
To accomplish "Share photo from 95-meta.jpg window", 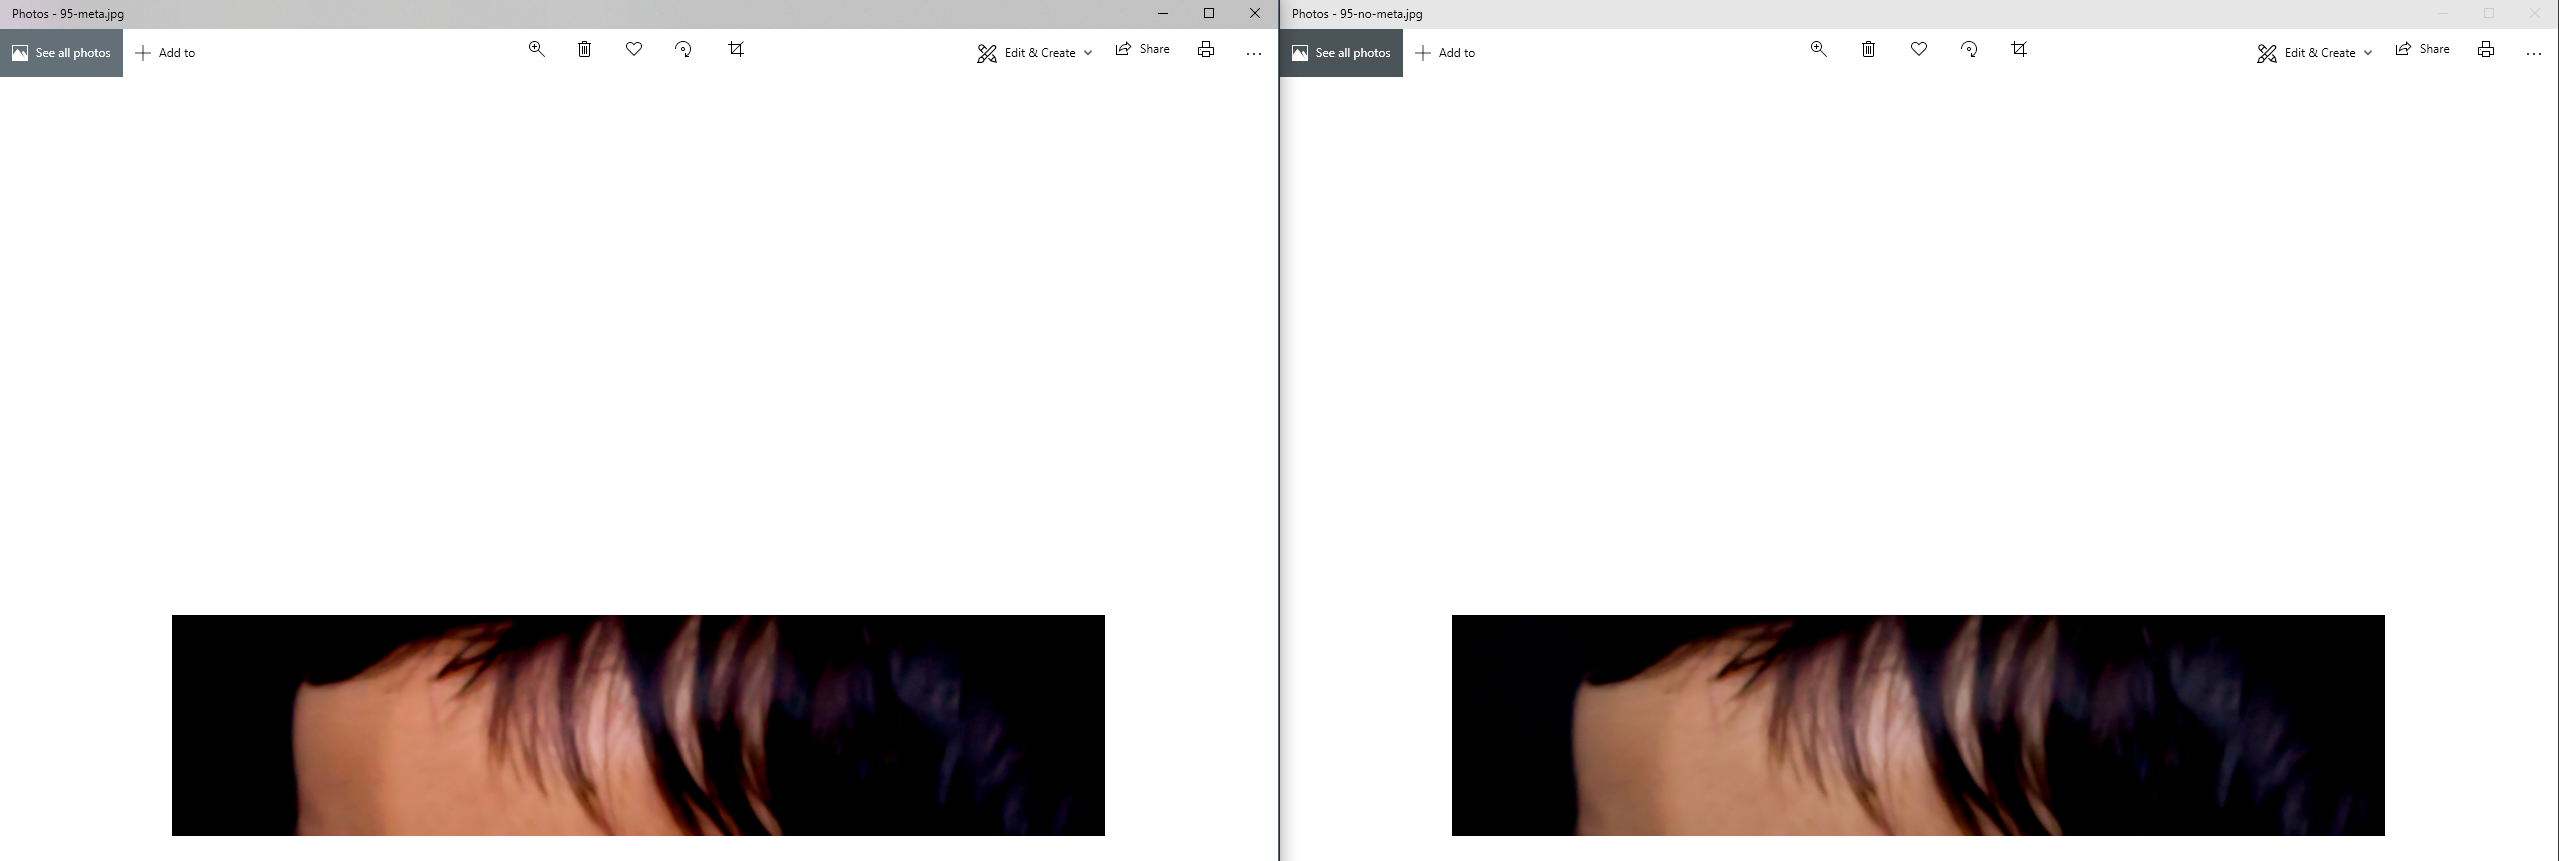I will [x=1142, y=49].
